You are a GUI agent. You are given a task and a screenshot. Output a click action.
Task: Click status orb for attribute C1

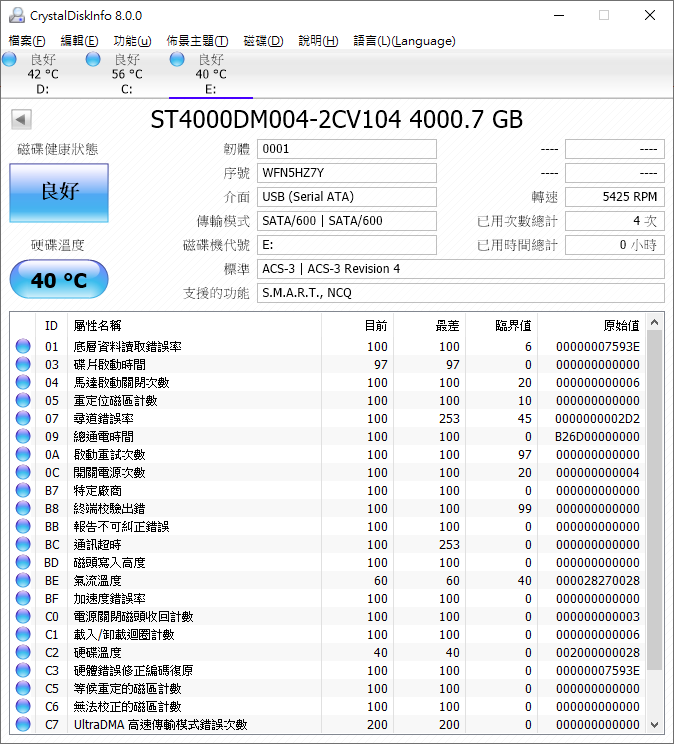click(x=23, y=635)
